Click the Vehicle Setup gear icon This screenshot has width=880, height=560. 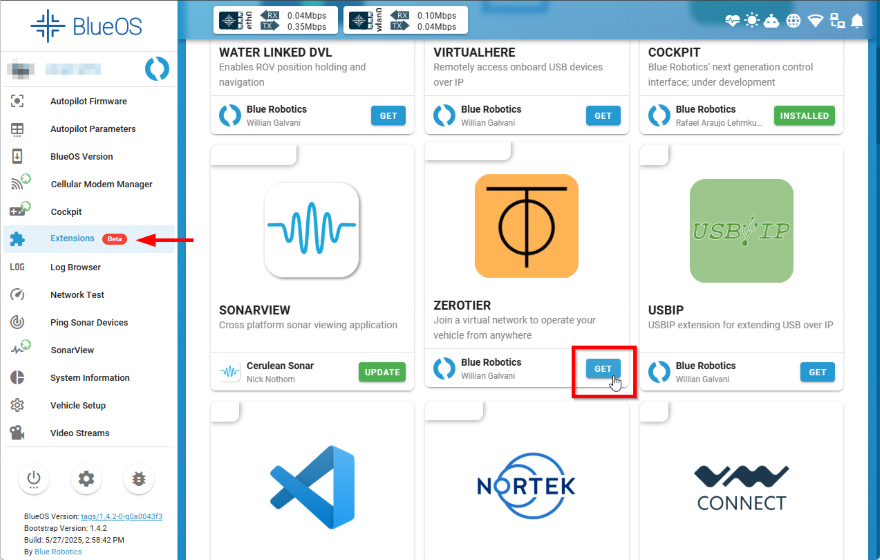point(17,405)
